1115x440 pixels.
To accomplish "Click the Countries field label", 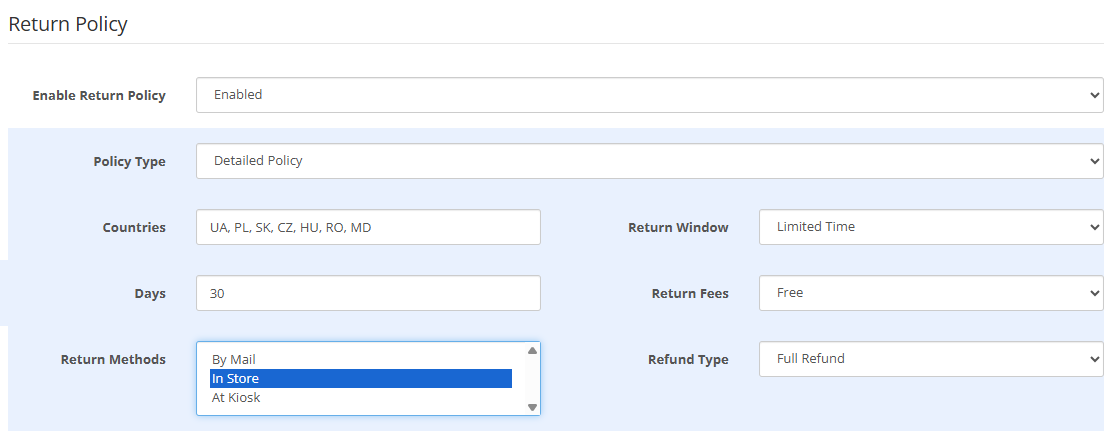I will tap(134, 228).
